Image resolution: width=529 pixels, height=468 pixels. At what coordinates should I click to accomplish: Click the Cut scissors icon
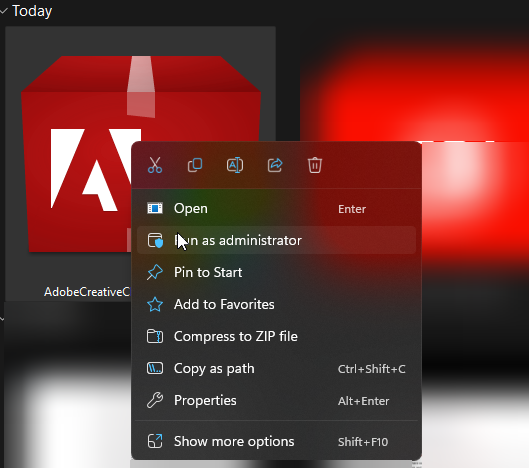(x=155, y=165)
